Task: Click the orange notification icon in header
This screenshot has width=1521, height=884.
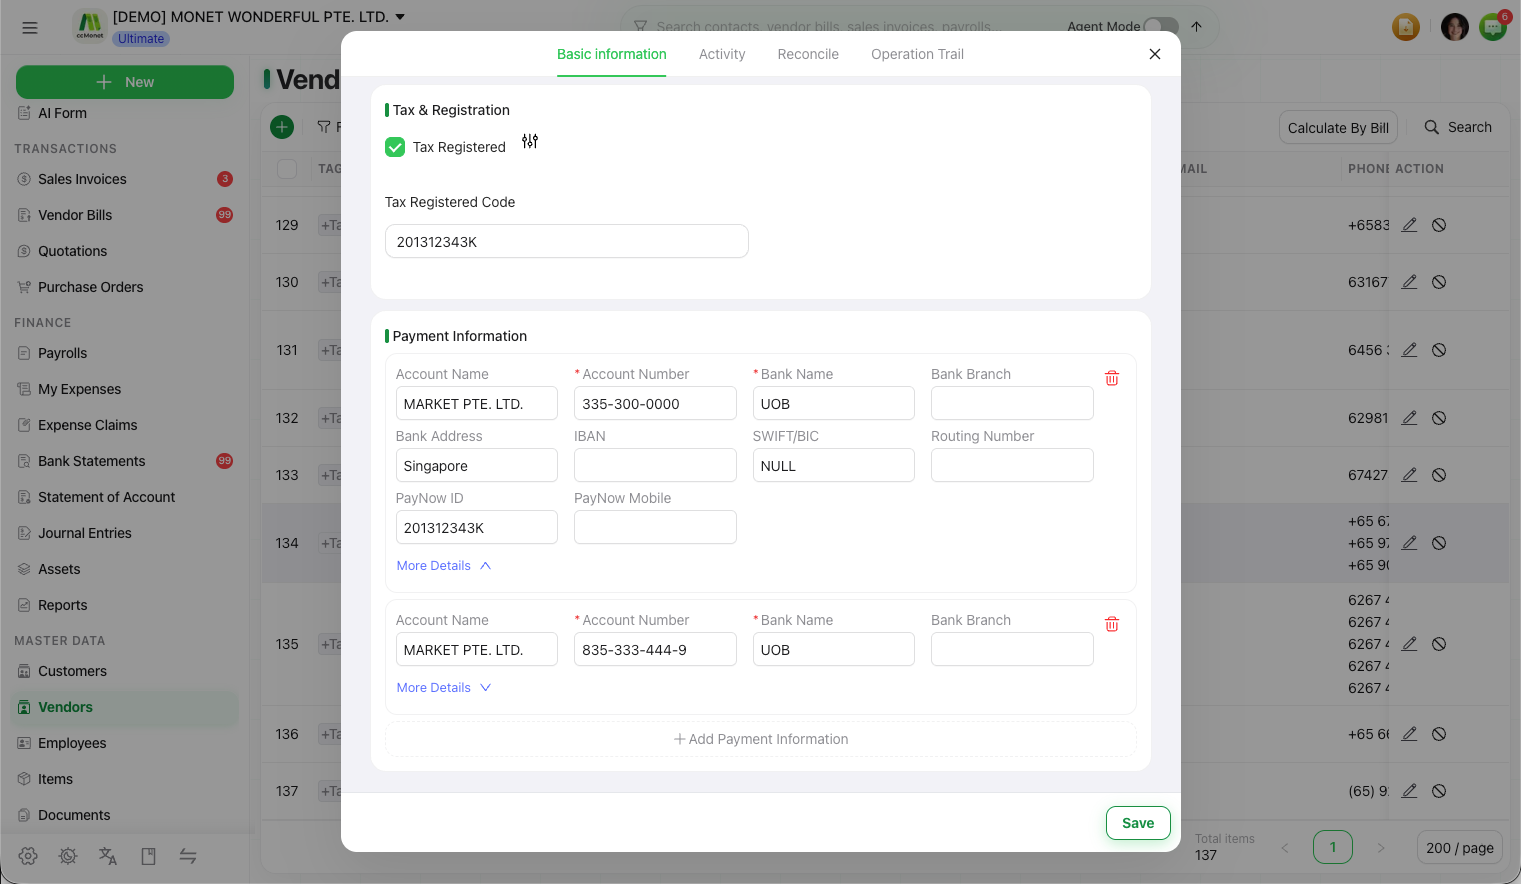Action: (1406, 27)
